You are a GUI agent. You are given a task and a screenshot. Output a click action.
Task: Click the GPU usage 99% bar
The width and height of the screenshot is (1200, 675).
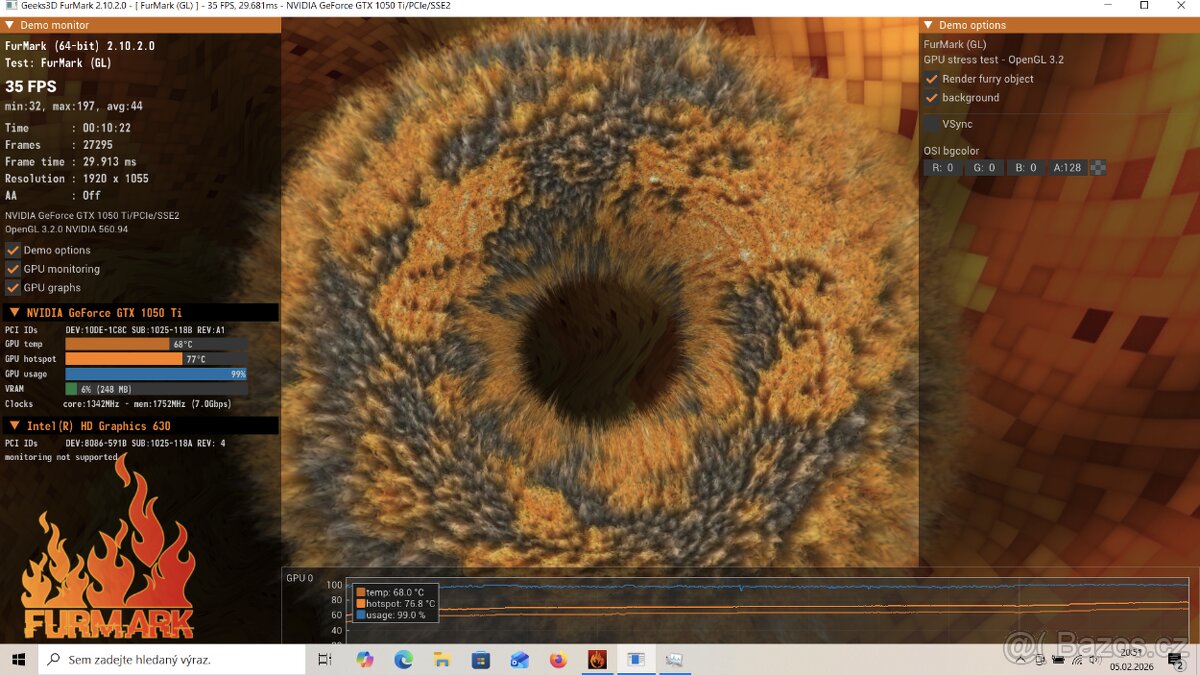coord(156,374)
